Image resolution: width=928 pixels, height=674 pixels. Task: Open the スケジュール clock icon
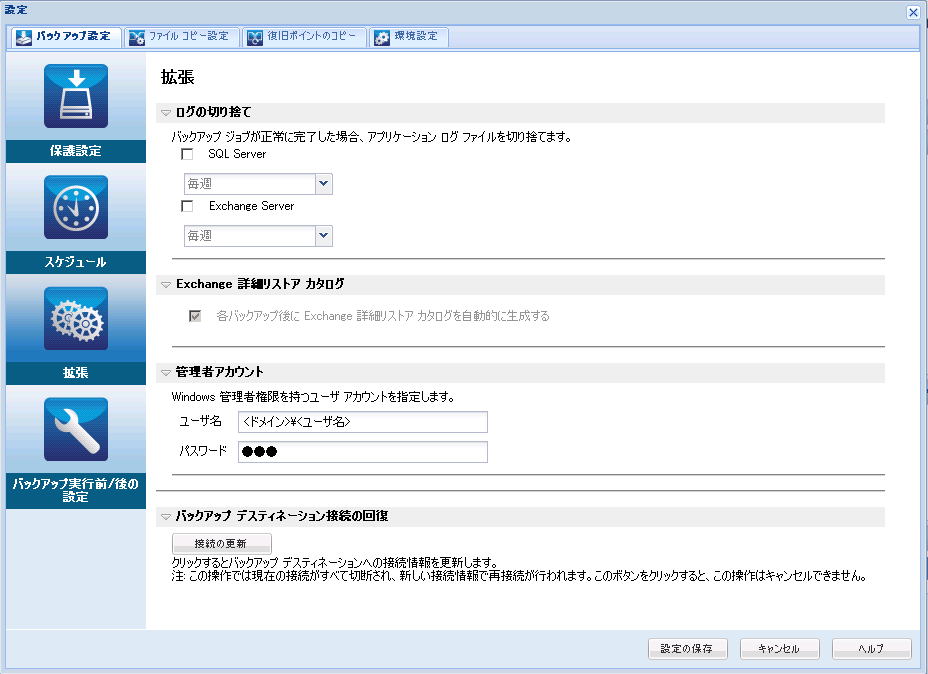(x=75, y=207)
